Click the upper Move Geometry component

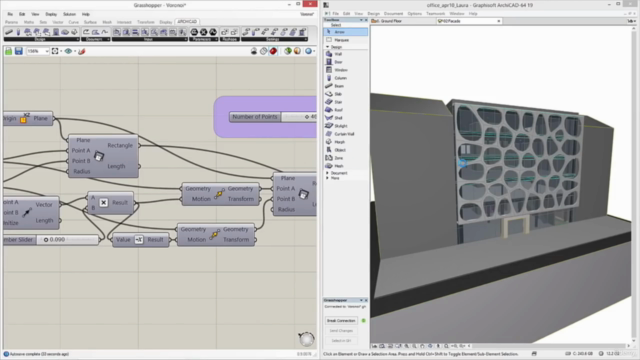click(x=220, y=194)
